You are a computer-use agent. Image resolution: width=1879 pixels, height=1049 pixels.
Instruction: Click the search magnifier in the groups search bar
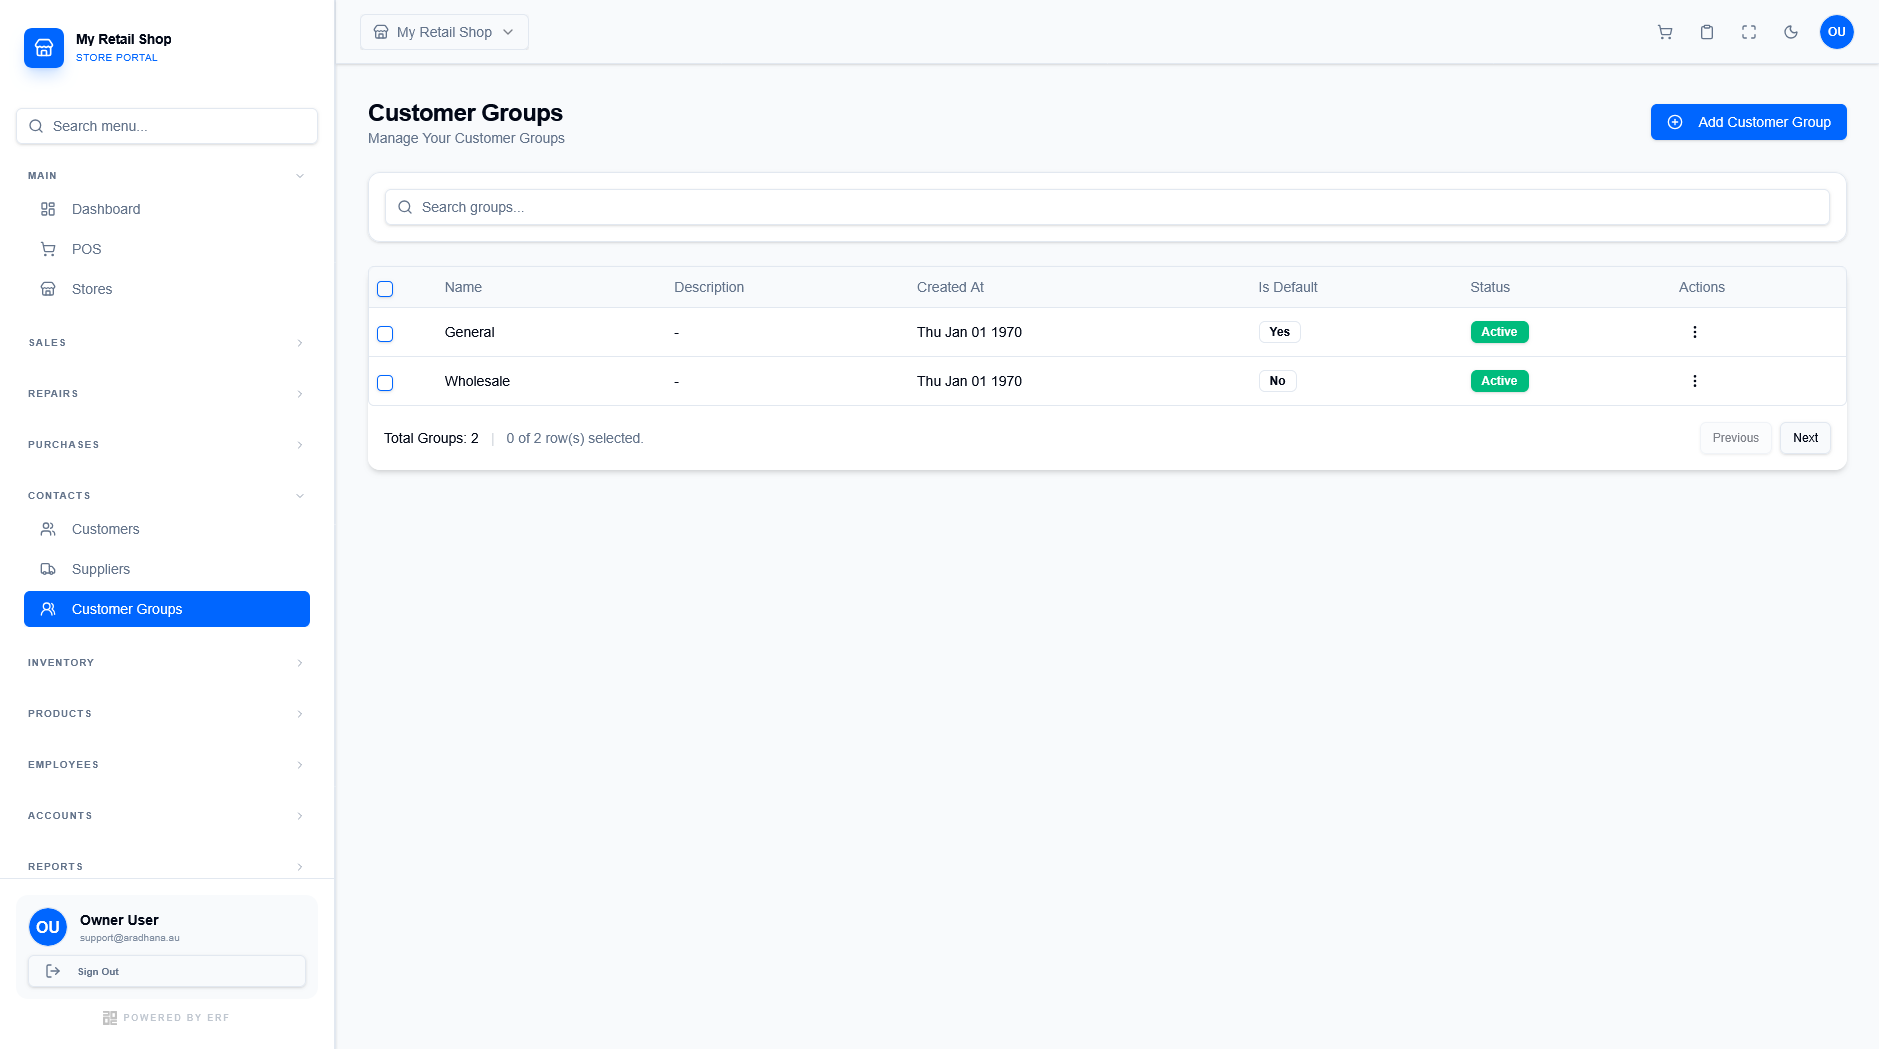405,207
